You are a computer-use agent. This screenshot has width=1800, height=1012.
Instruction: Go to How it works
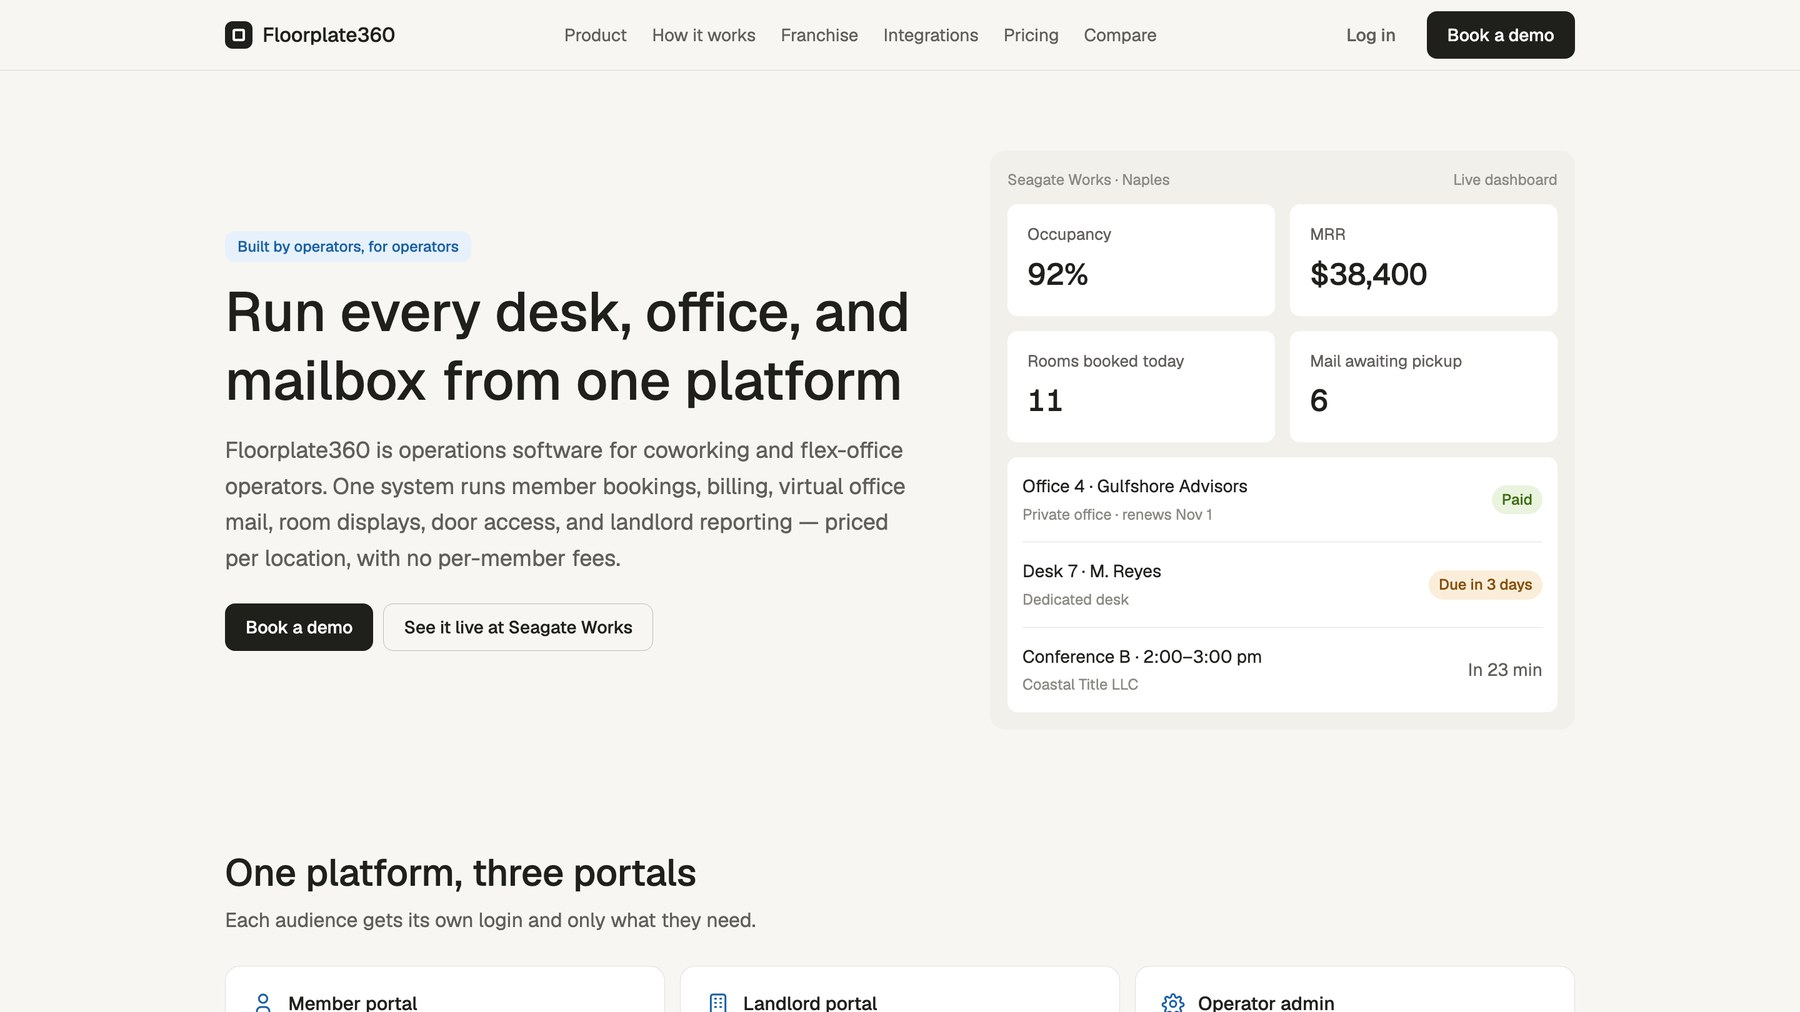704,35
